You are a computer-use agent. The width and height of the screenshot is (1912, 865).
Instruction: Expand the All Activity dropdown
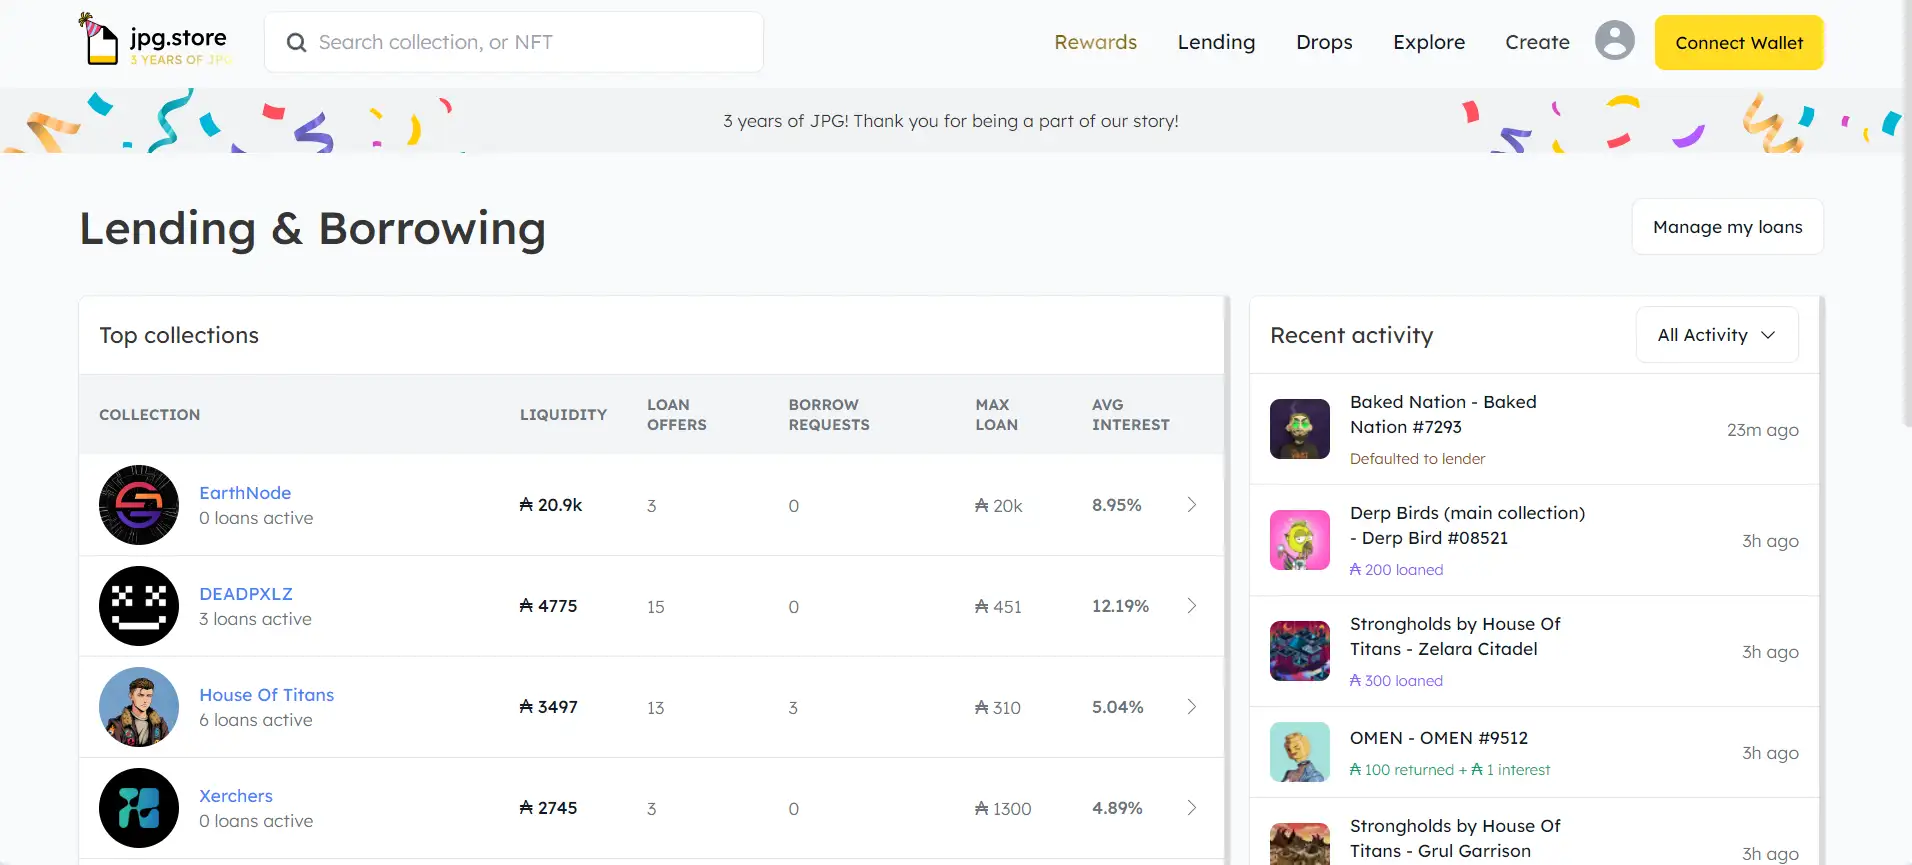(x=1716, y=335)
